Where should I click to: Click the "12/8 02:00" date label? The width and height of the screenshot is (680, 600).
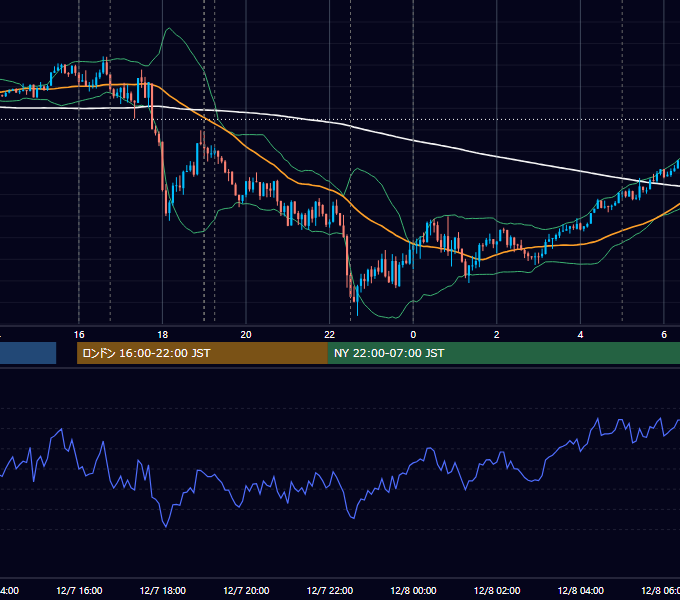coord(497,590)
